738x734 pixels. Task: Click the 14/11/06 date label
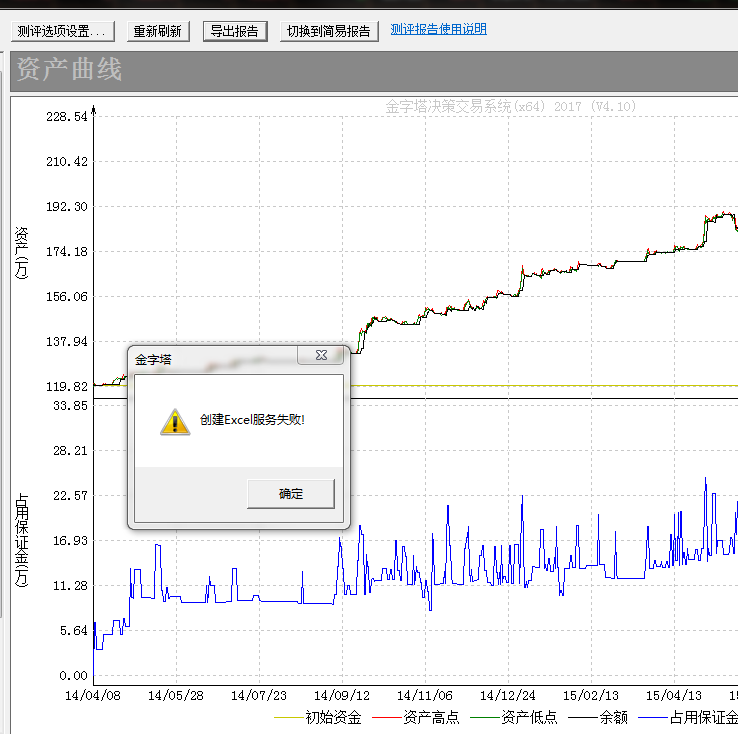click(425, 695)
